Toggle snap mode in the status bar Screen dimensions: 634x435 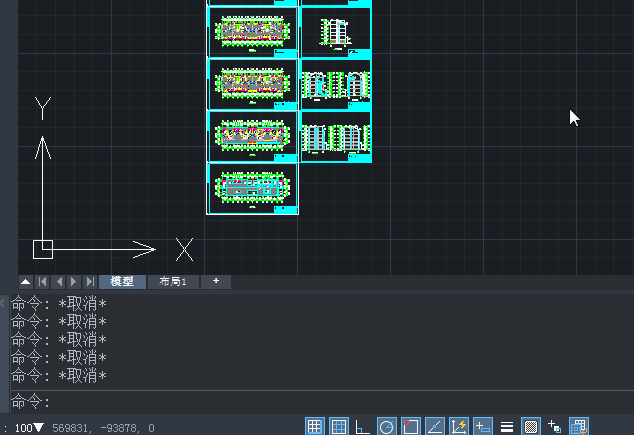coord(314,427)
